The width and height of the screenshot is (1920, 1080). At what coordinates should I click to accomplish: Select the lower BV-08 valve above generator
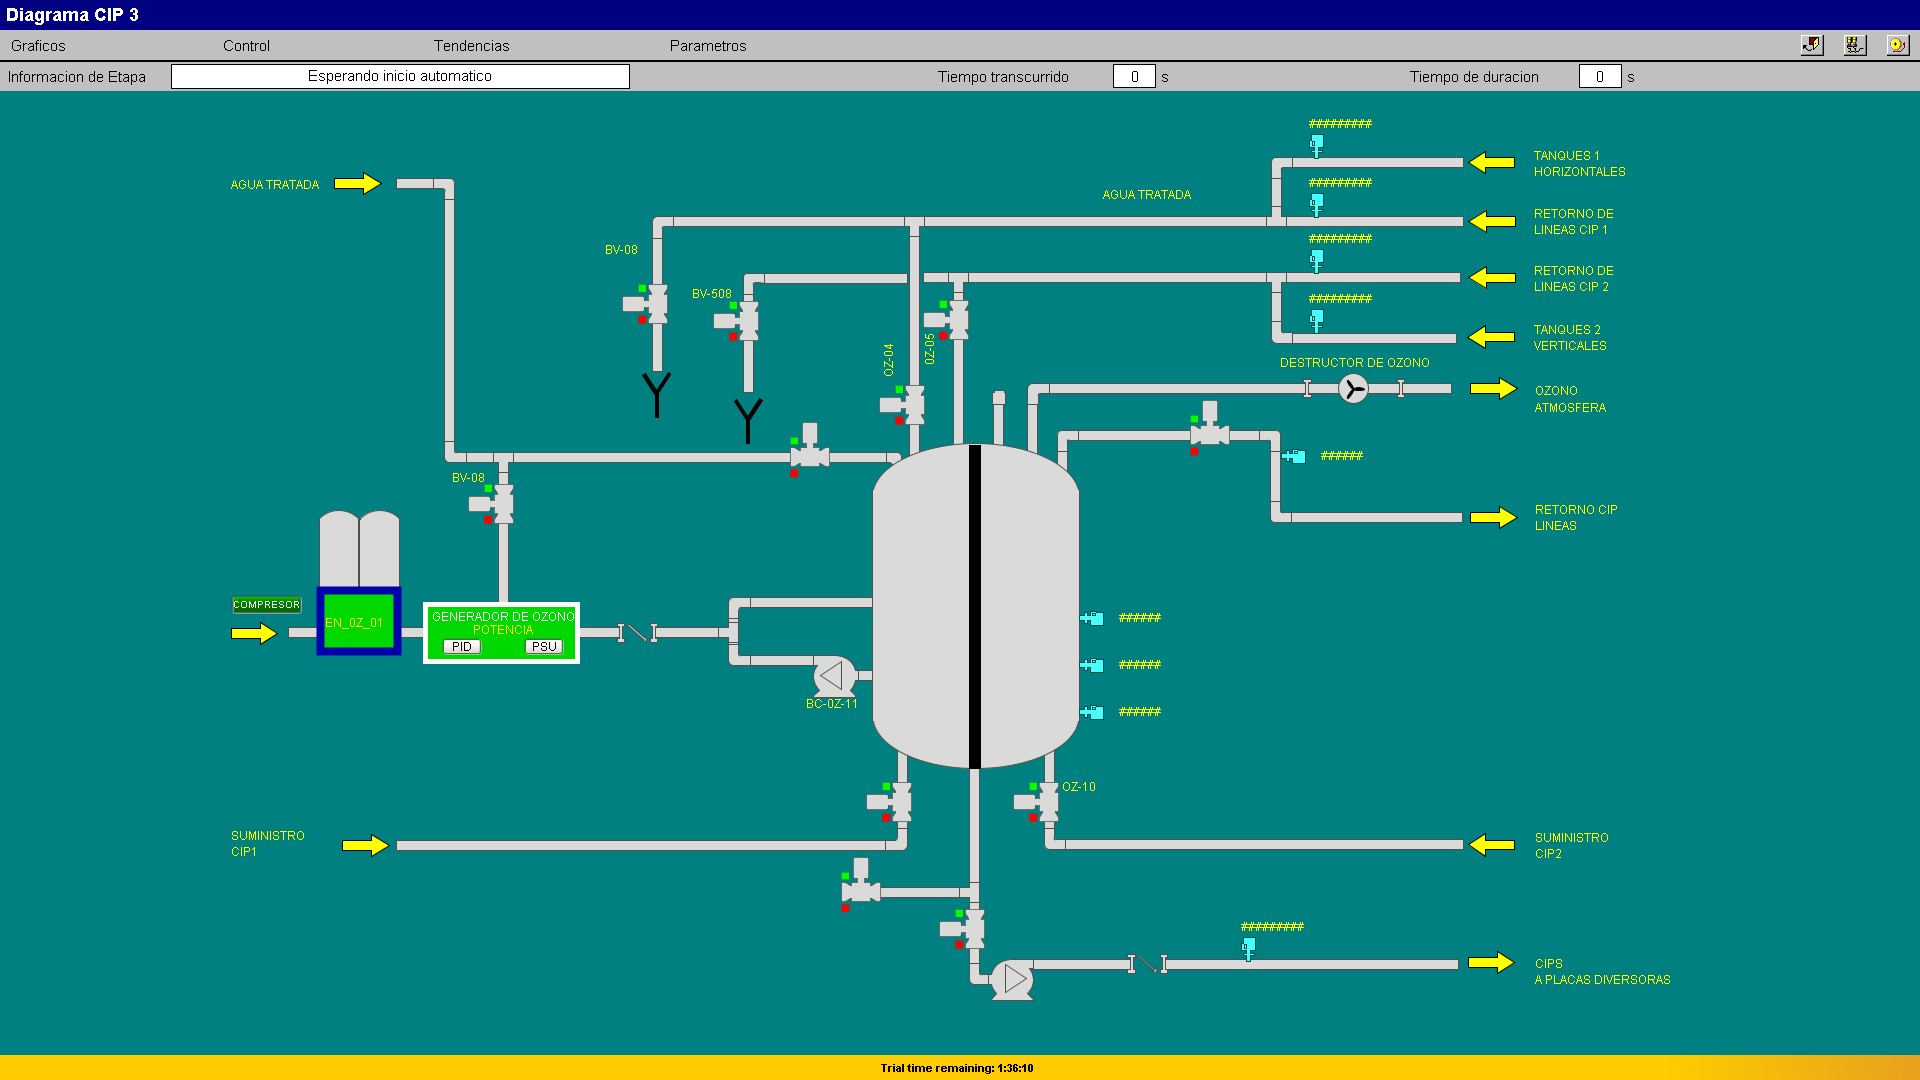click(x=493, y=504)
